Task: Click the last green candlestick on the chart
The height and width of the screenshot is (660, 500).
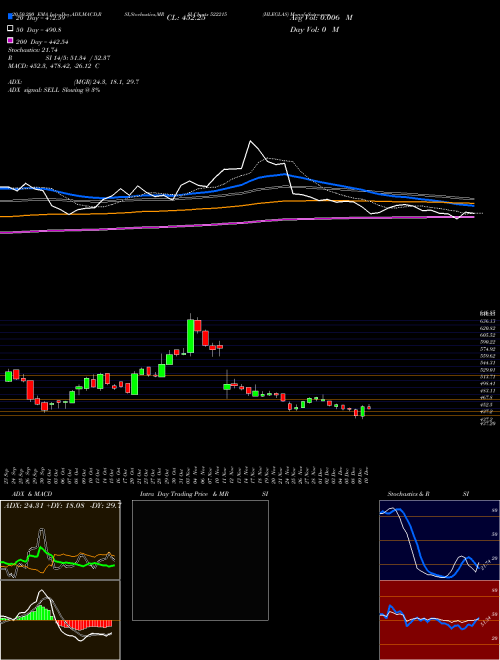Action: [362, 411]
